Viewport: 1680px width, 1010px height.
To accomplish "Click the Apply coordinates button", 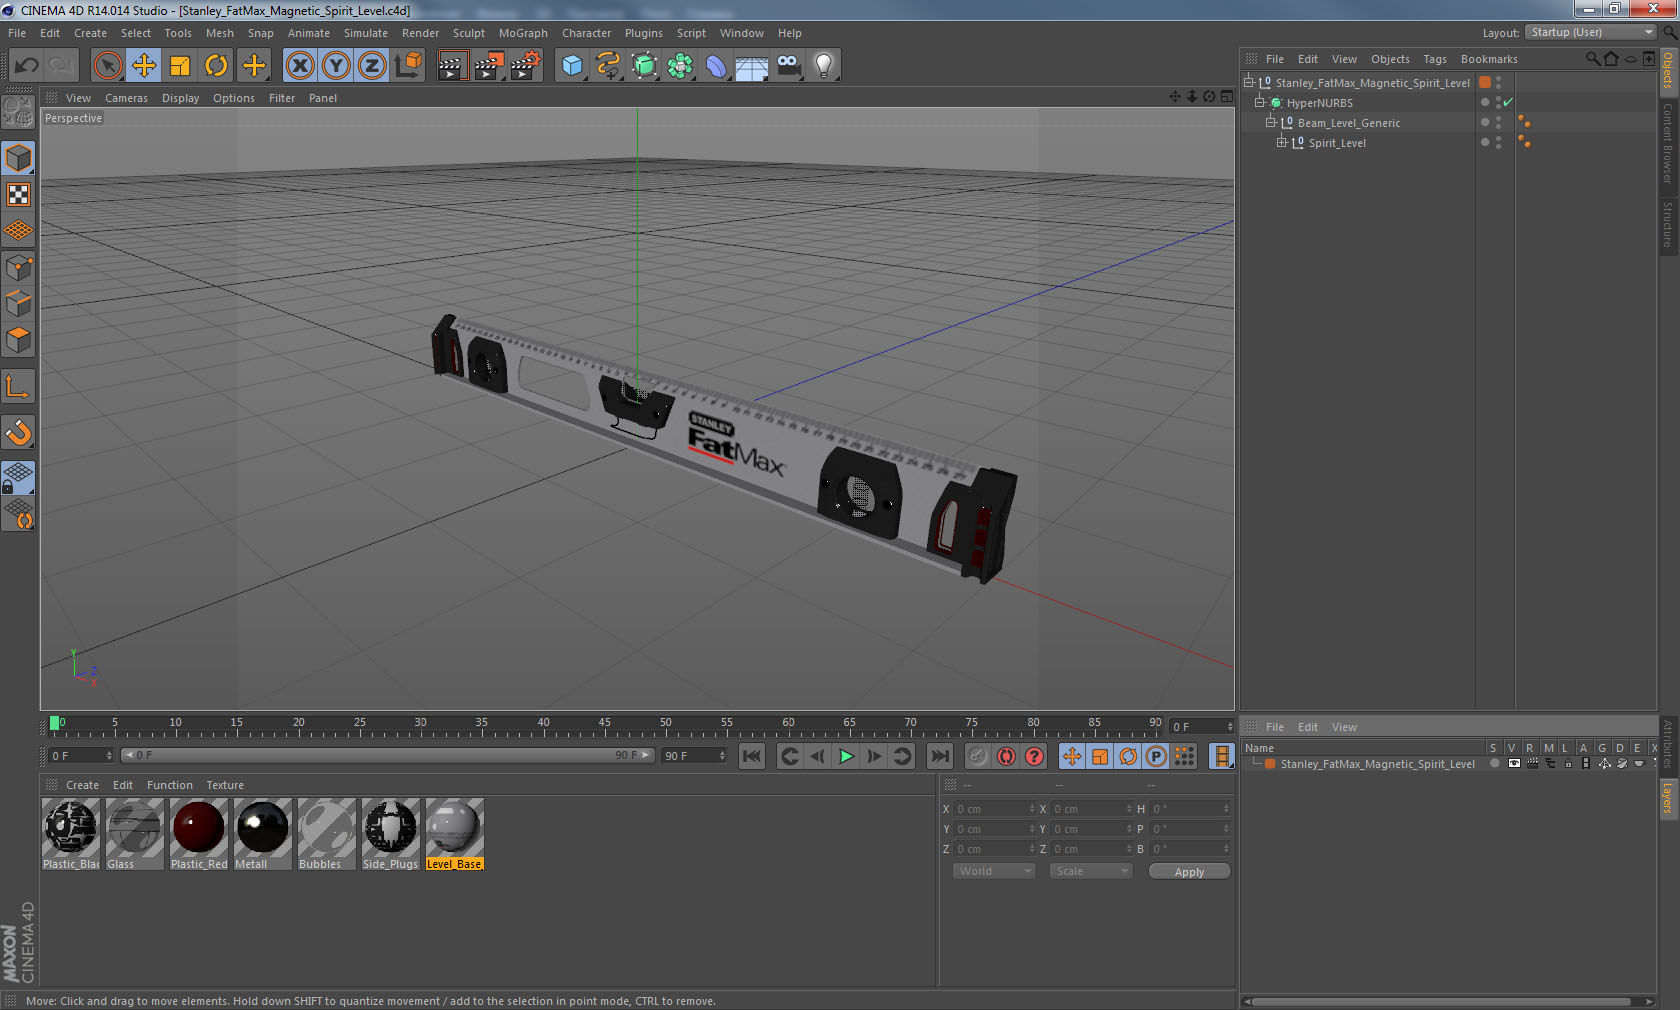I will [x=1189, y=872].
